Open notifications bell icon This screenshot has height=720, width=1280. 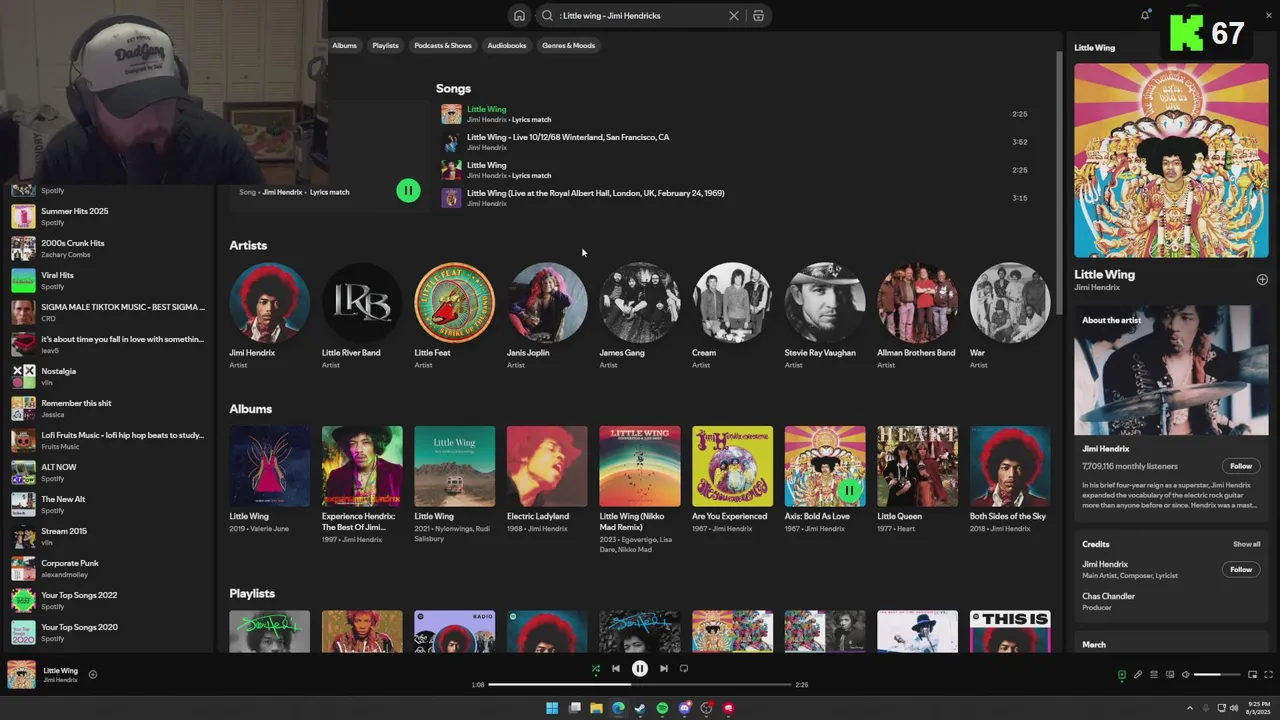point(1145,15)
